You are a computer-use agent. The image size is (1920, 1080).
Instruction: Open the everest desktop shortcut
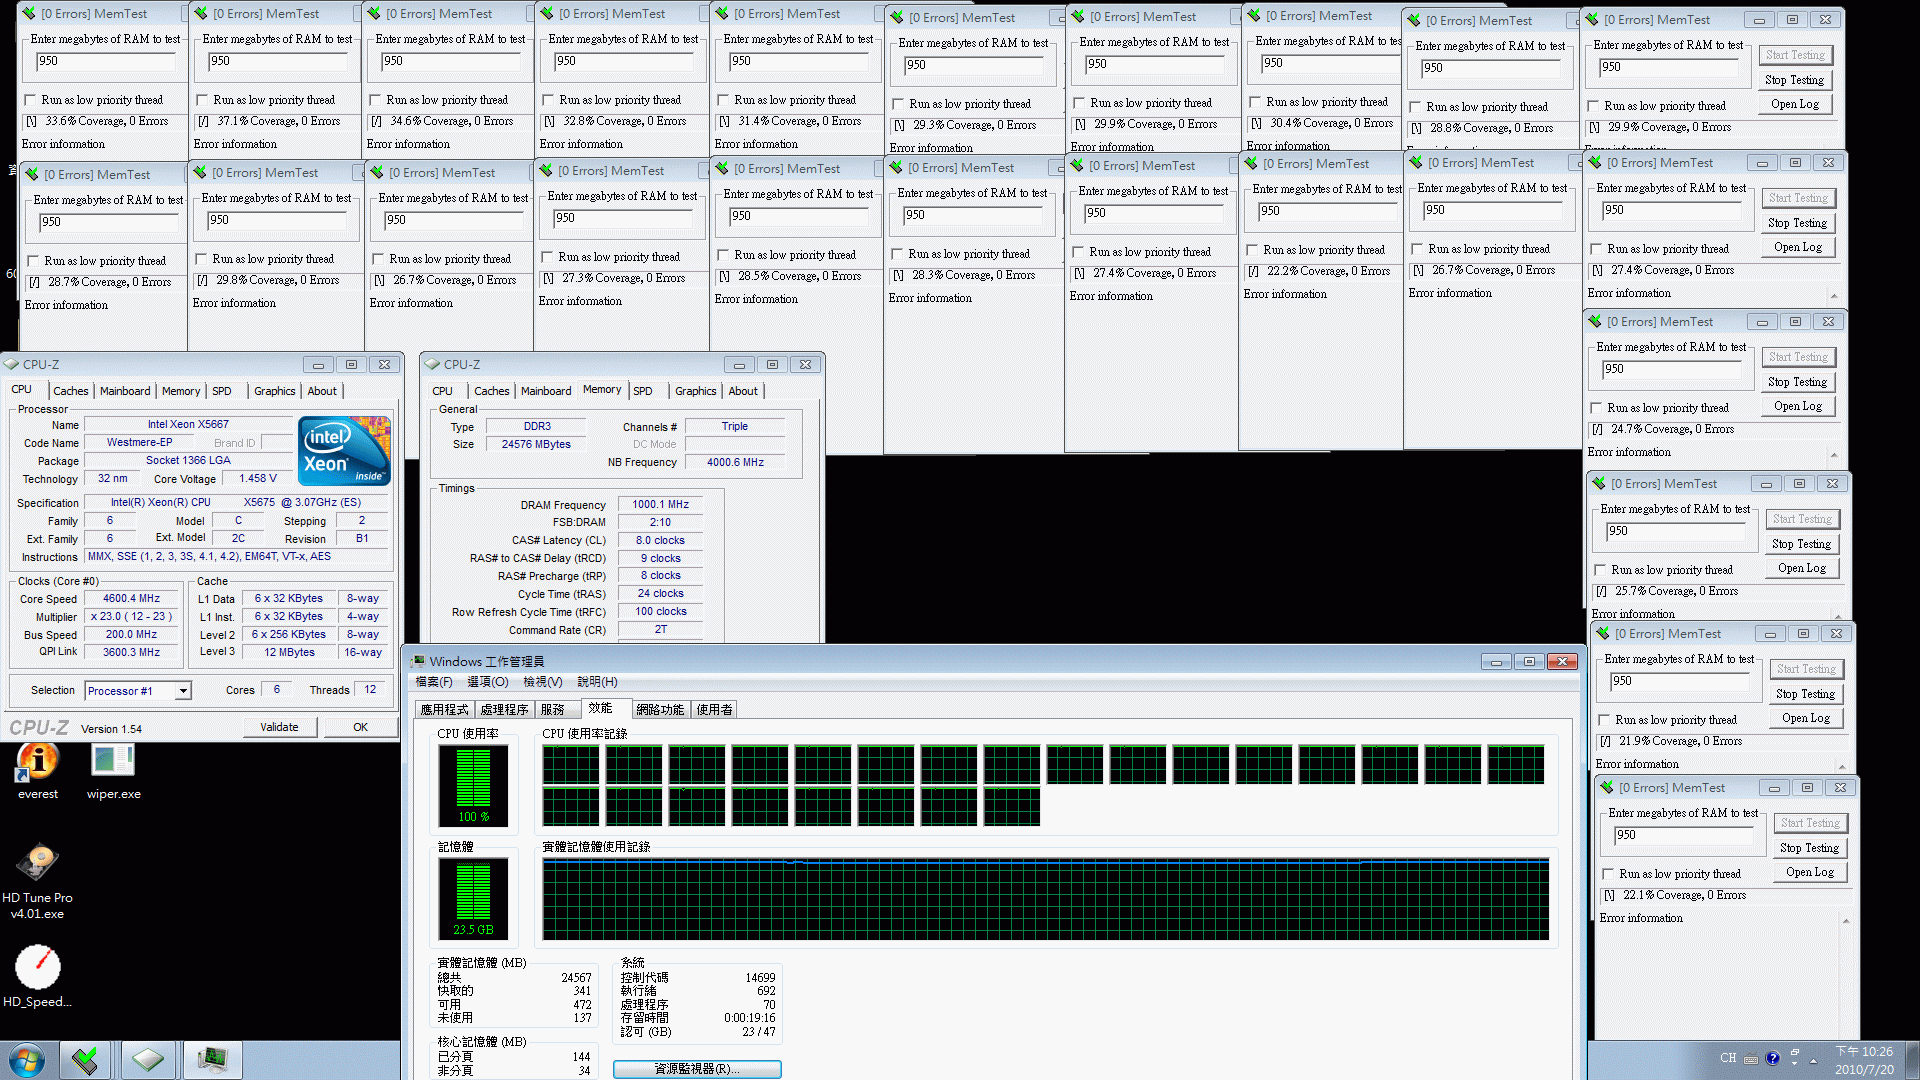click(38, 771)
